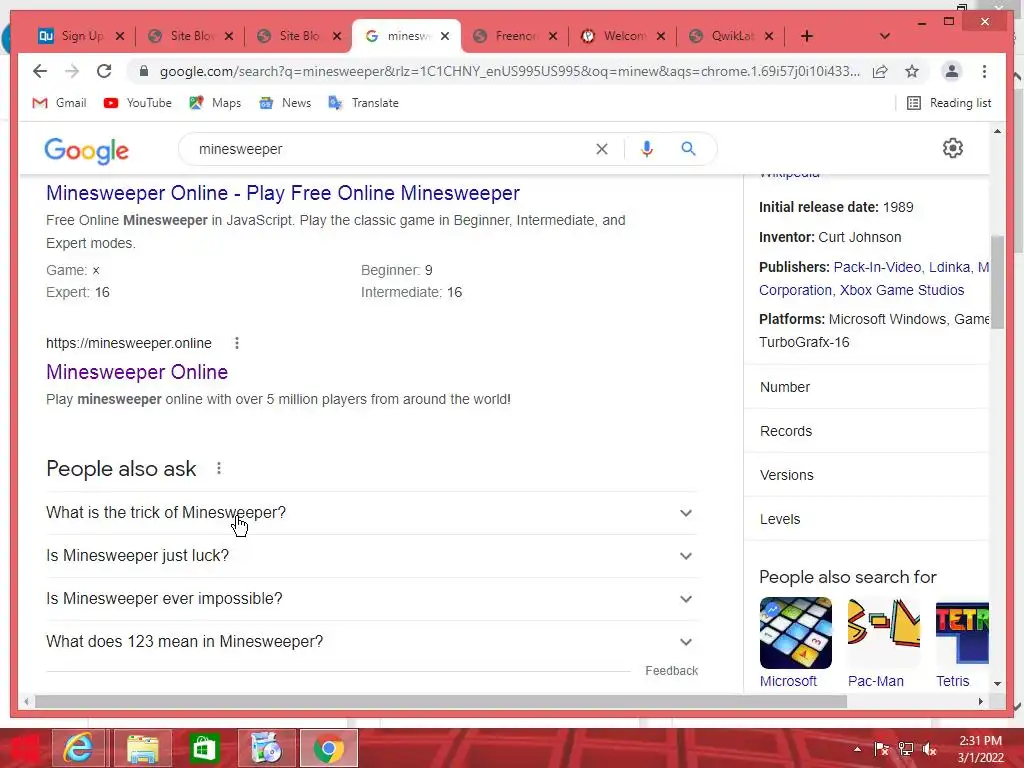Image resolution: width=1024 pixels, height=768 pixels.
Task: Open the Gmail bookmark
Action: click(59, 103)
